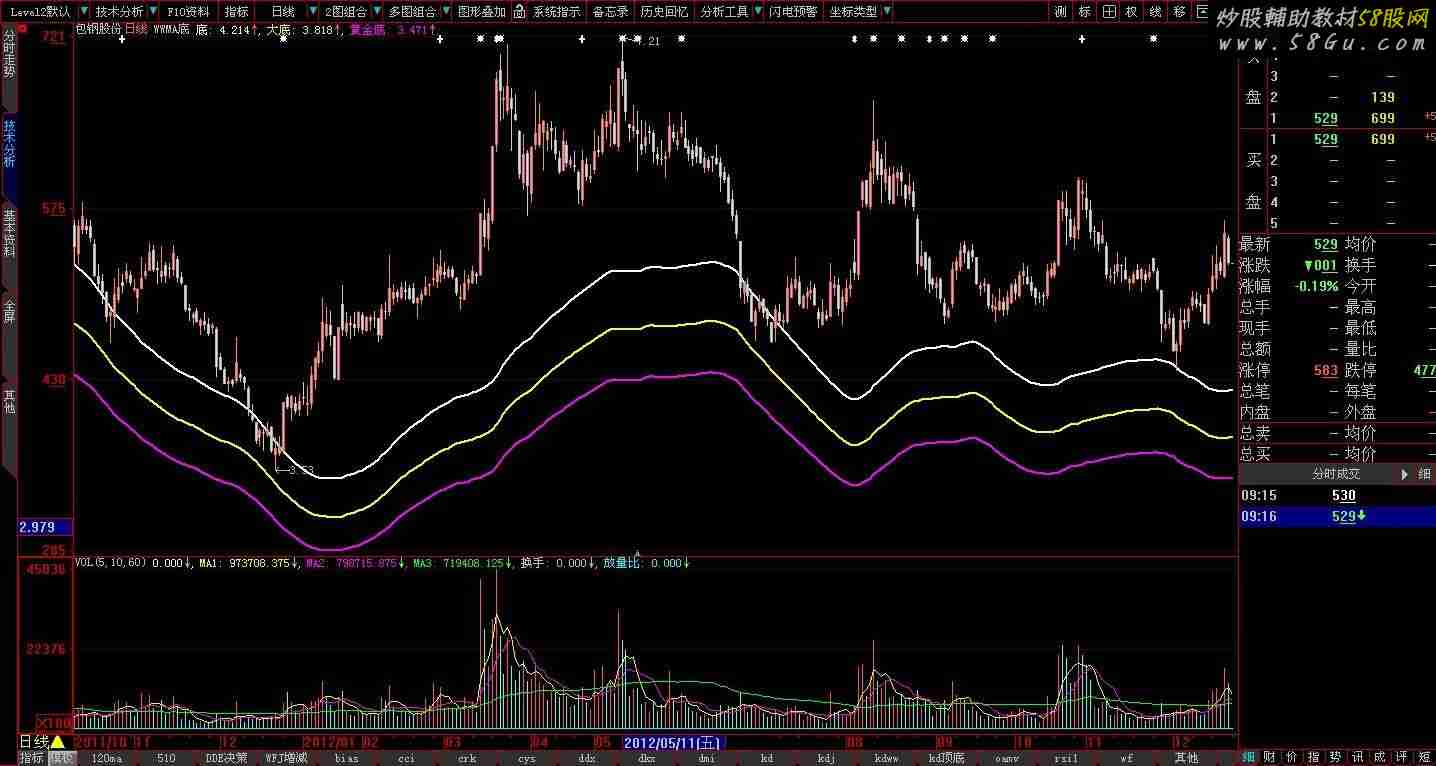Image resolution: width=1436 pixels, height=766 pixels.
Task: Select the bias indicator tab
Action: click(346, 758)
